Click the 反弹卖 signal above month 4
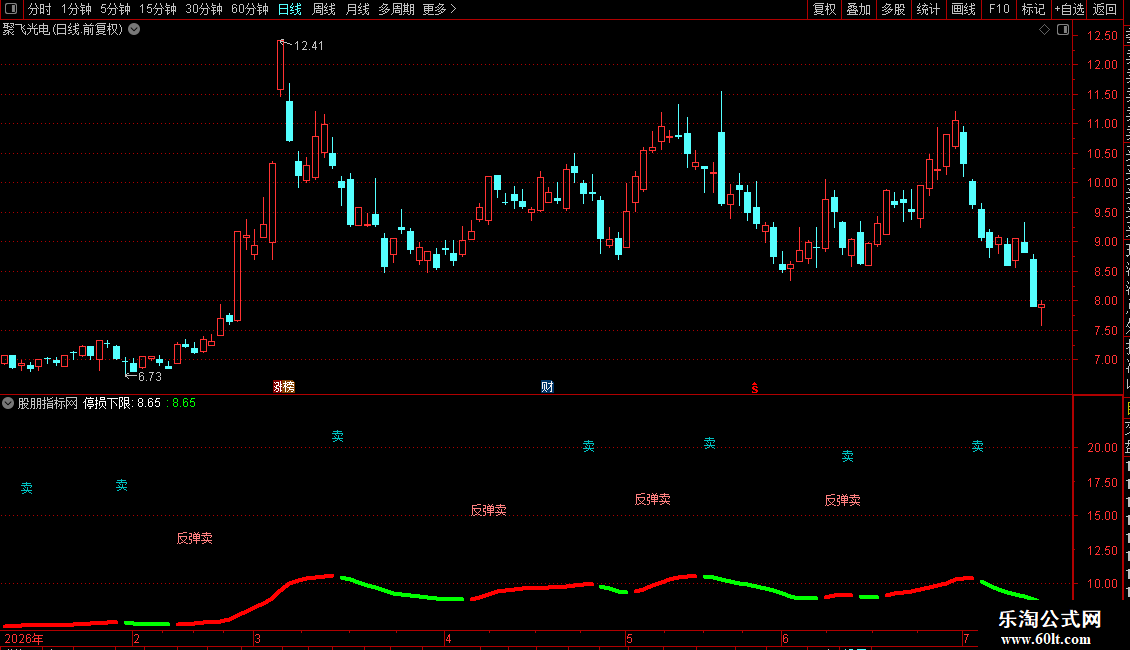This screenshot has width=1130, height=650. [489, 510]
